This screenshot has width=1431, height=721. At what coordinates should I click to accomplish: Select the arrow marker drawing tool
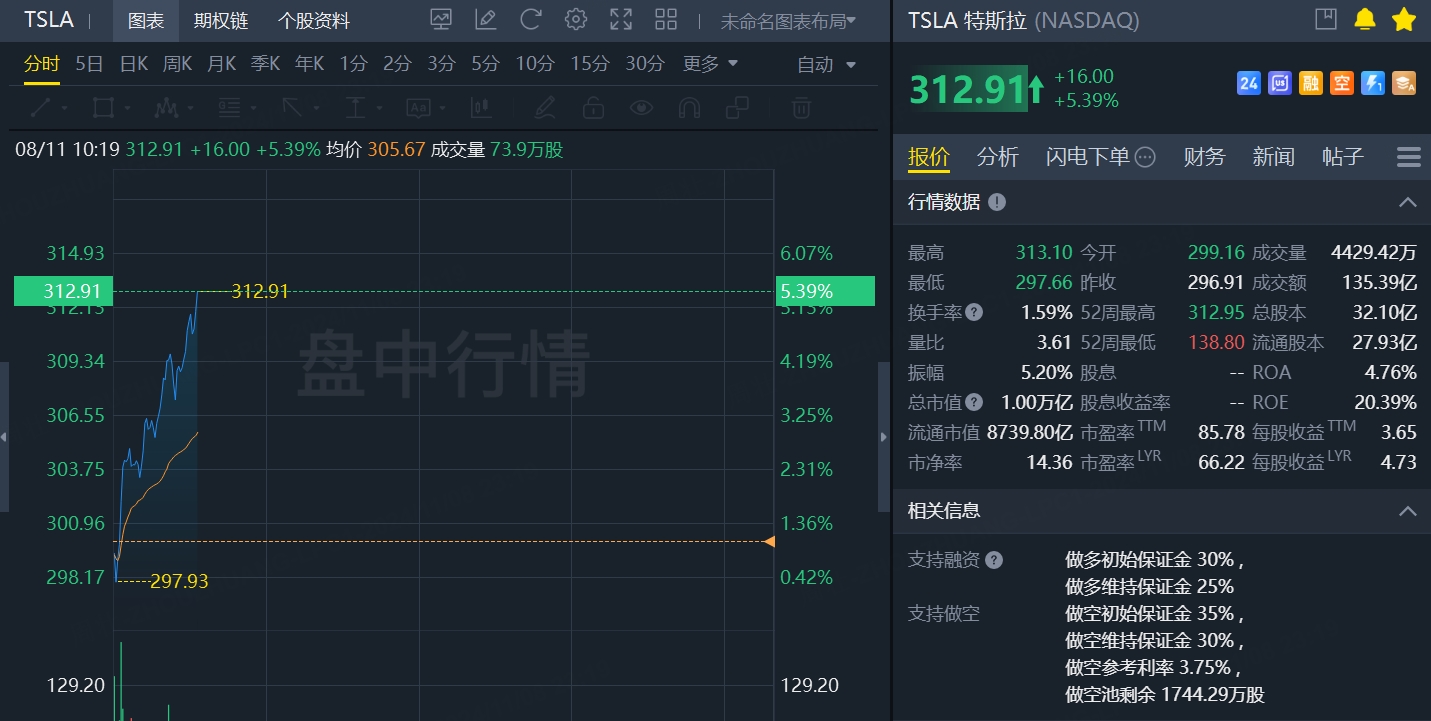pyautogui.click(x=292, y=107)
